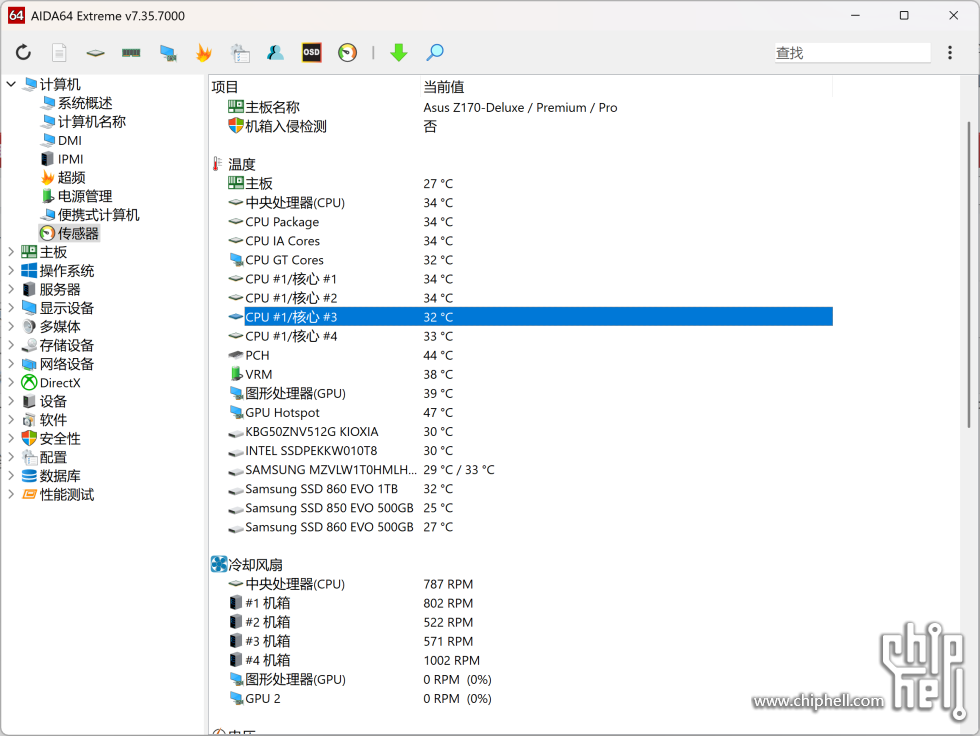Open the IPMI tree item
Image resolution: width=980 pixels, height=736 pixels.
[62, 159]
